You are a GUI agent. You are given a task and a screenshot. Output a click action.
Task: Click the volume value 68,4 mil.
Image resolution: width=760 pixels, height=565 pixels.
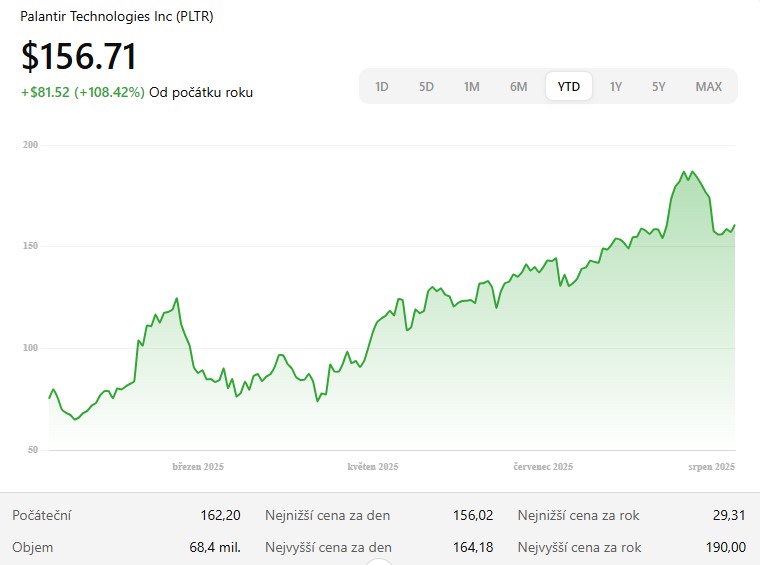click(215, 548)
